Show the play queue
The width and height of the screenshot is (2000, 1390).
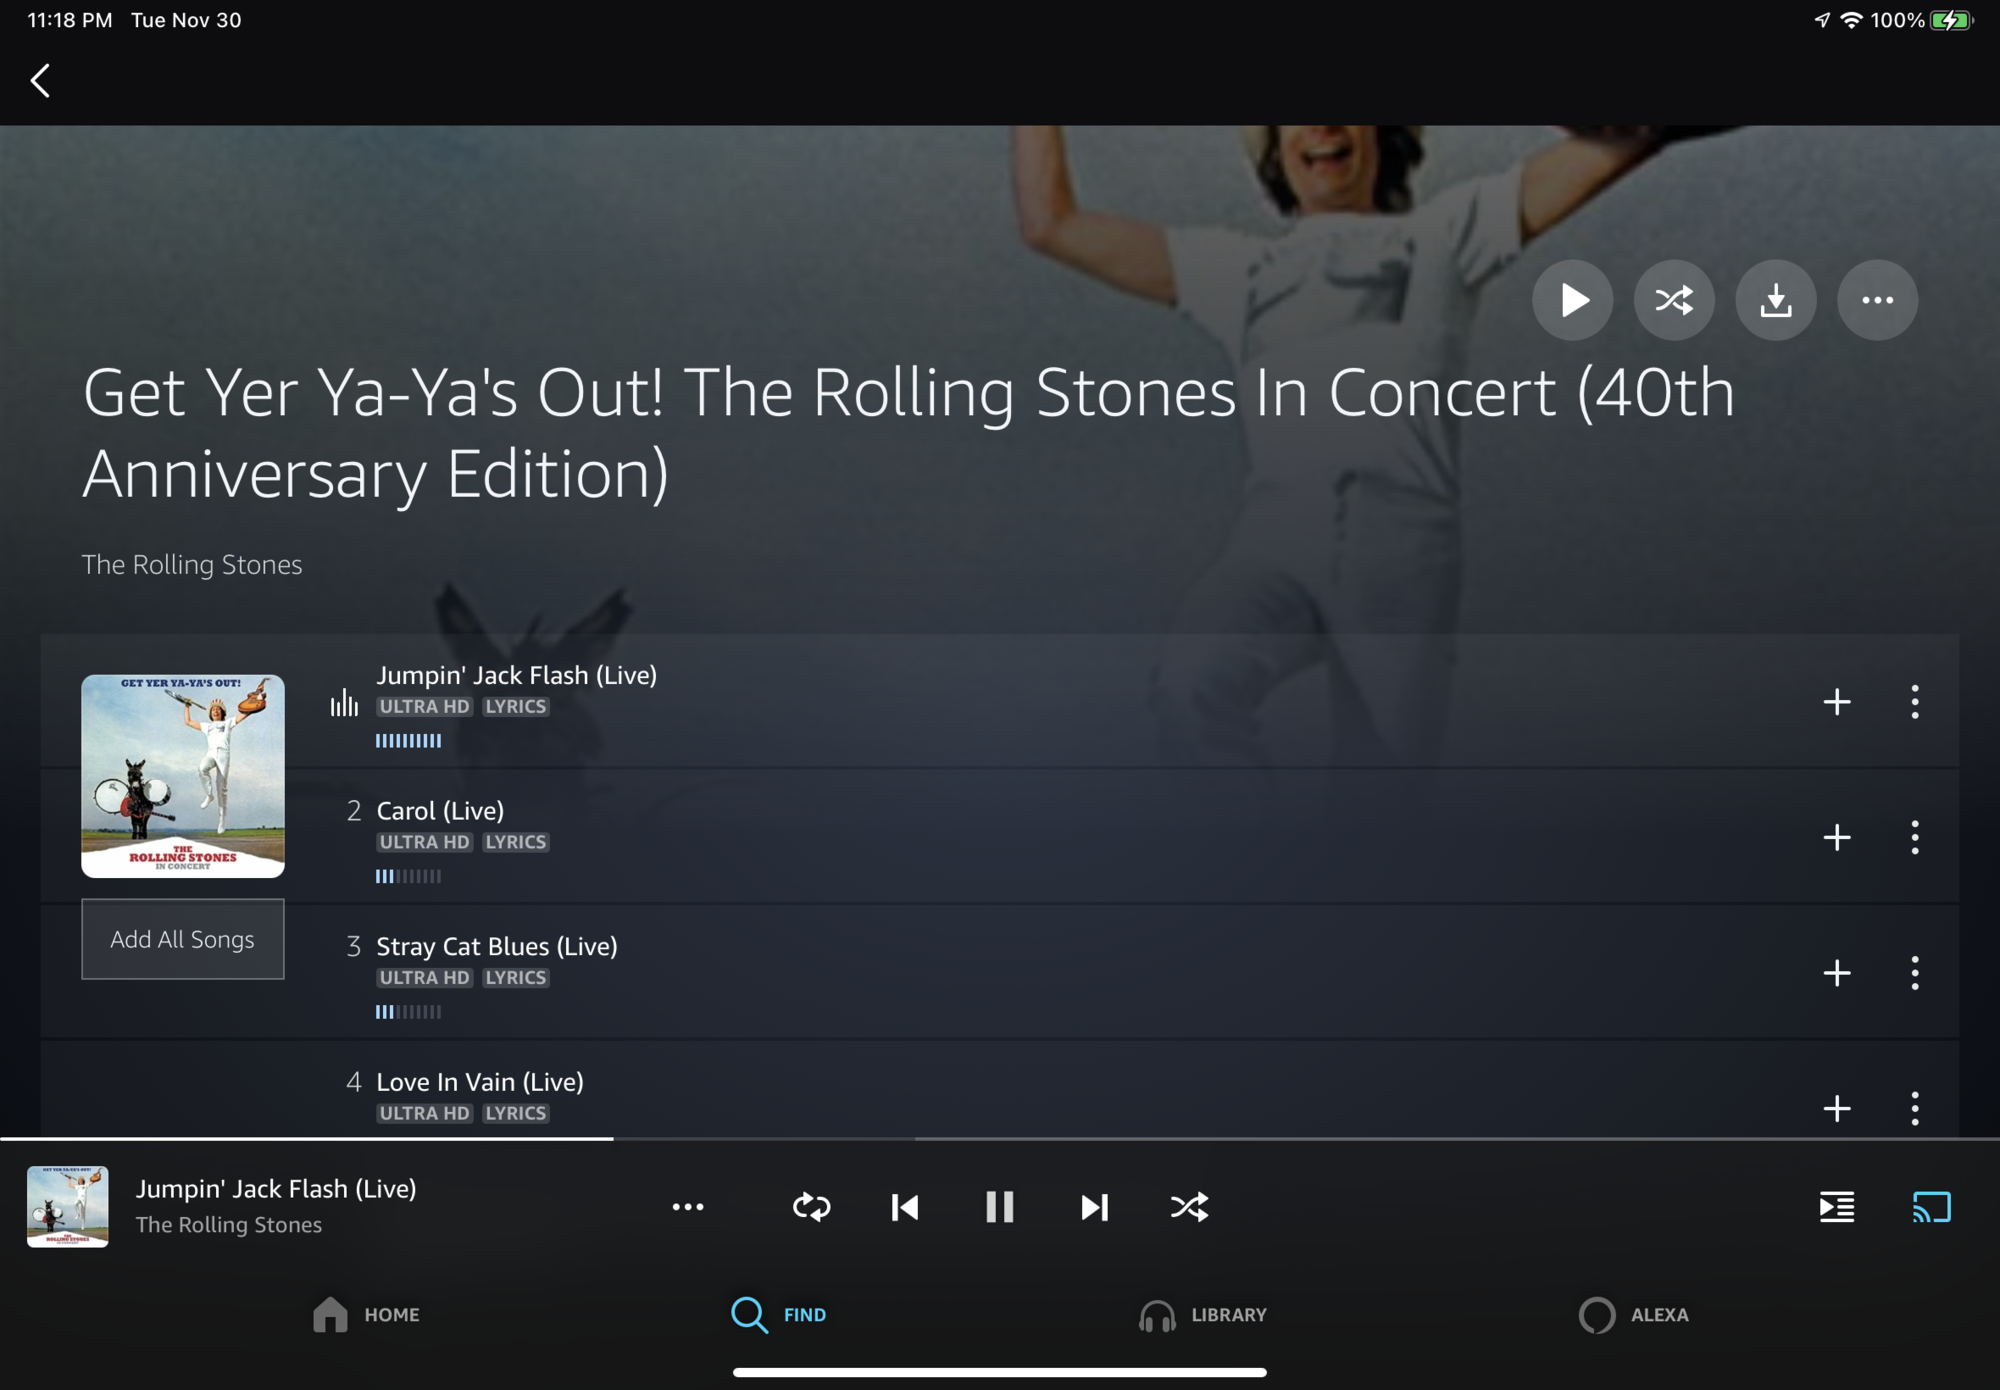pyautogui.click(x=1837, y=1207)
